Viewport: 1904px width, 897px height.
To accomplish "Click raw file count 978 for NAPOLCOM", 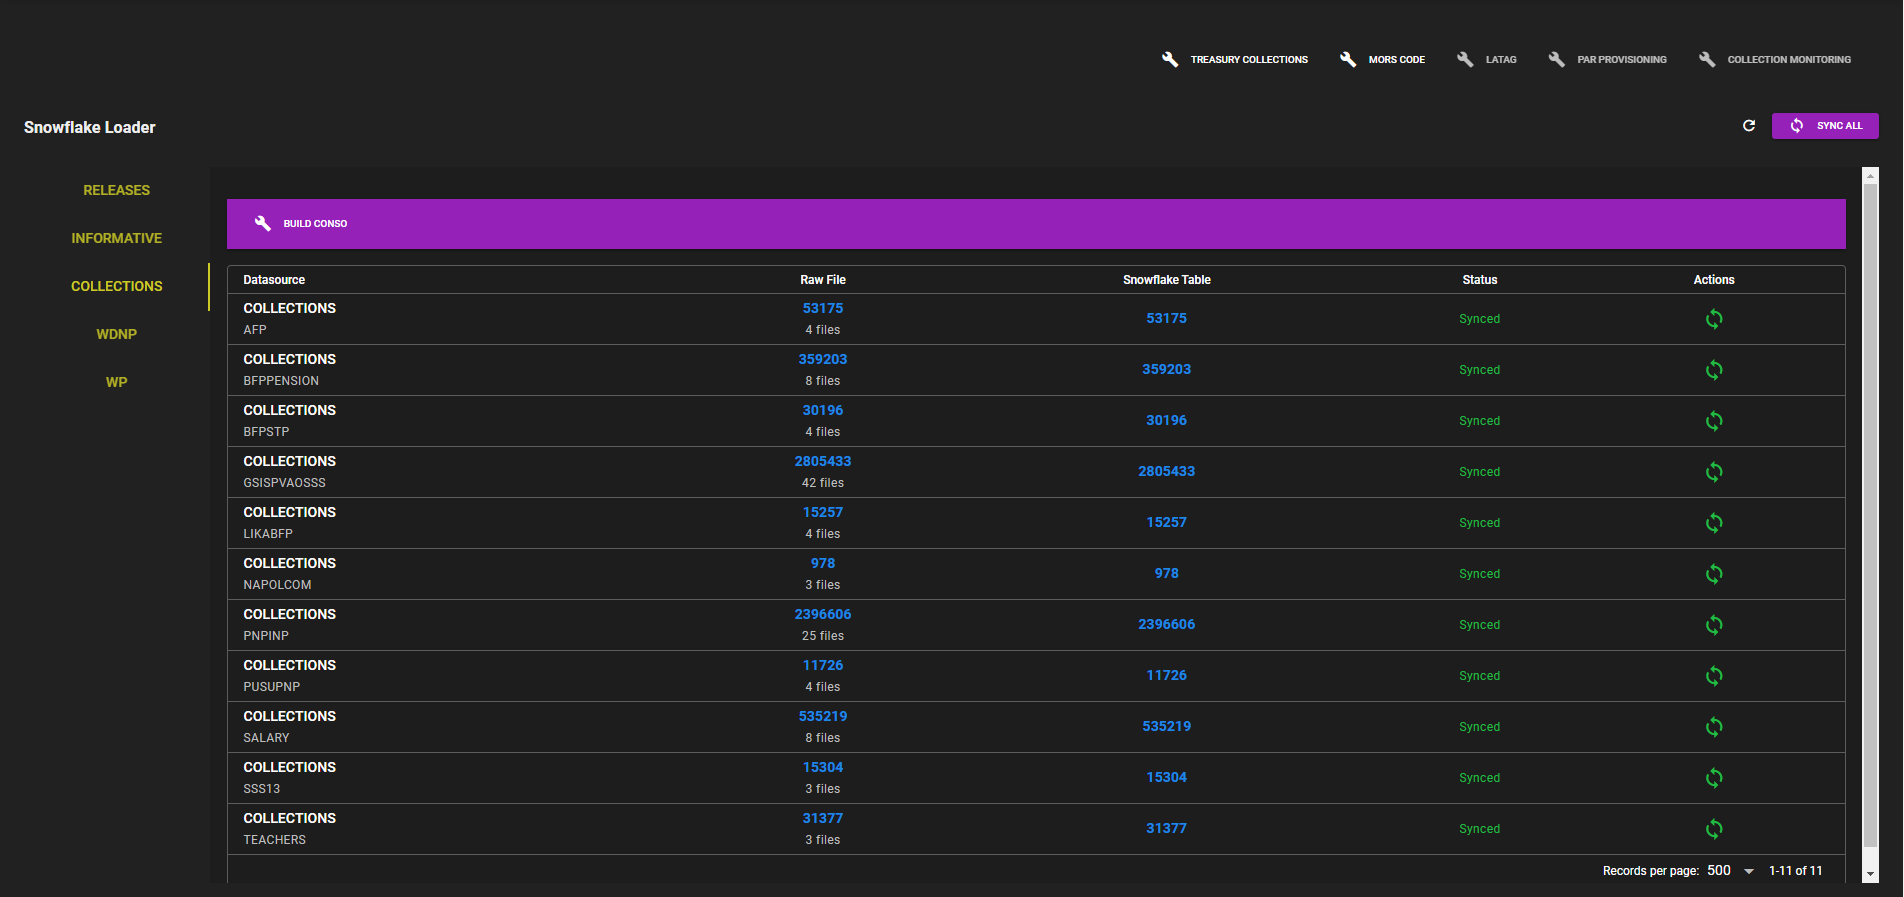I will [x=823, y=563].
